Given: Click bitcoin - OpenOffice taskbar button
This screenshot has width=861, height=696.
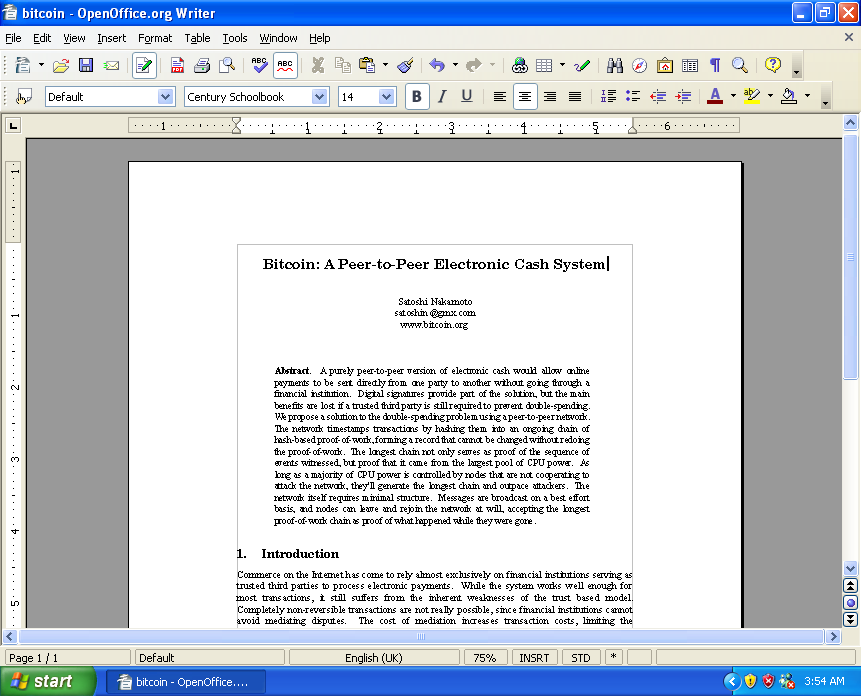Looking at the screenshot, I should click(186, 682).
